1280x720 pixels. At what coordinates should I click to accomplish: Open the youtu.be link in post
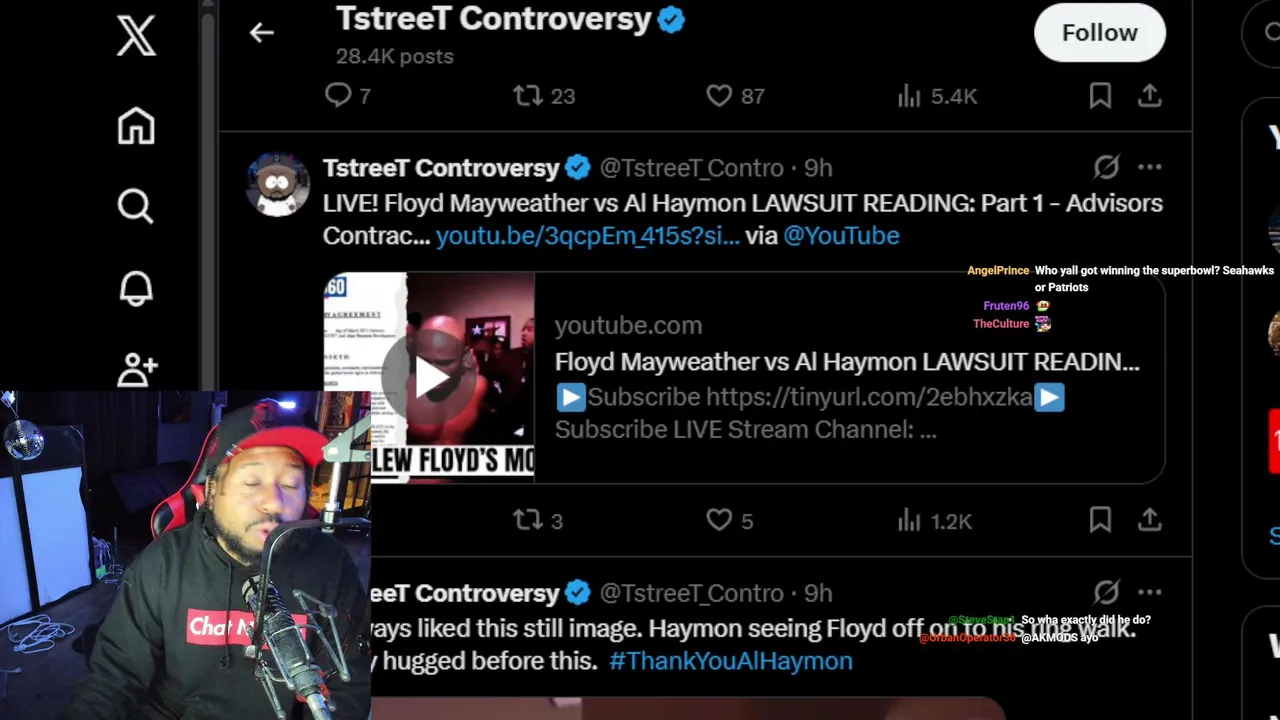pyautogui.click(x=587, y=236)
